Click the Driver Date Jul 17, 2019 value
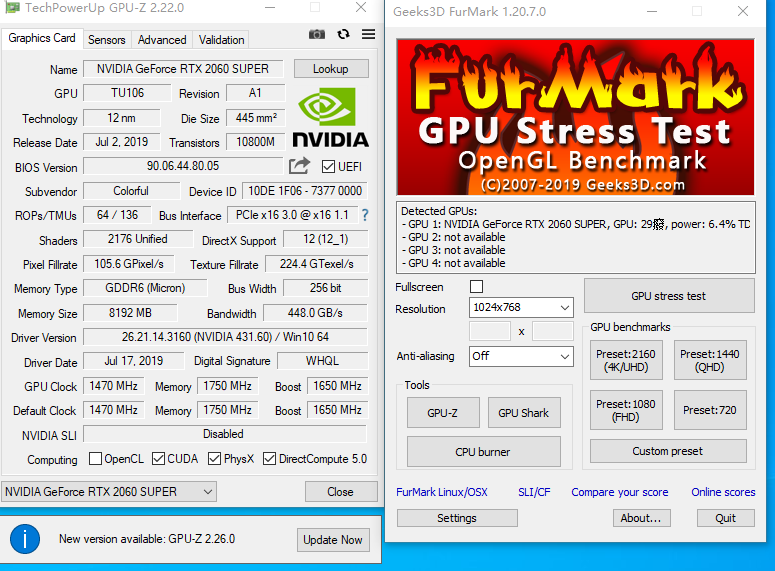 (x=134, y=361)
